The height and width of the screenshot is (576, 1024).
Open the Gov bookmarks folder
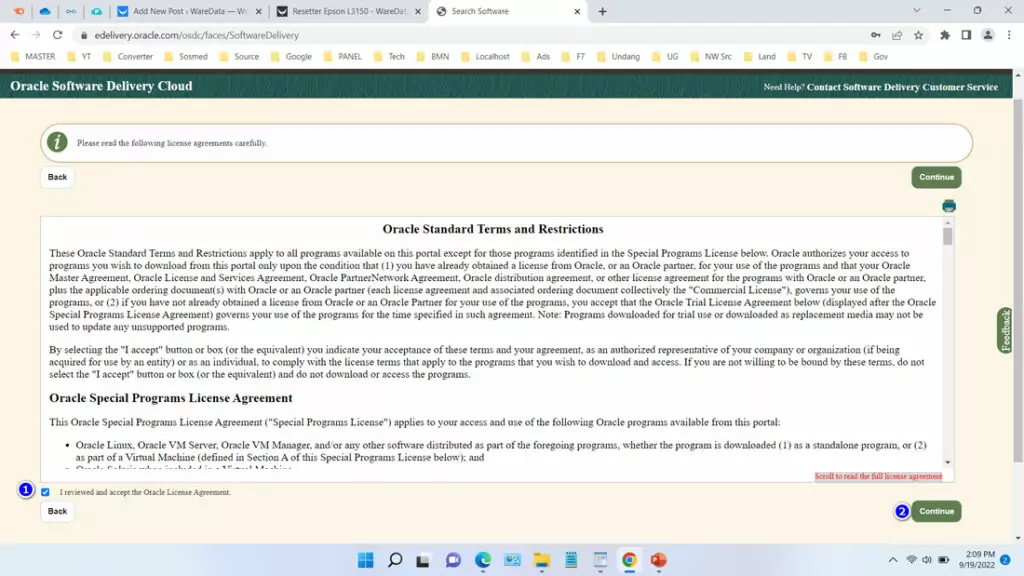click(x=873, y=57)
